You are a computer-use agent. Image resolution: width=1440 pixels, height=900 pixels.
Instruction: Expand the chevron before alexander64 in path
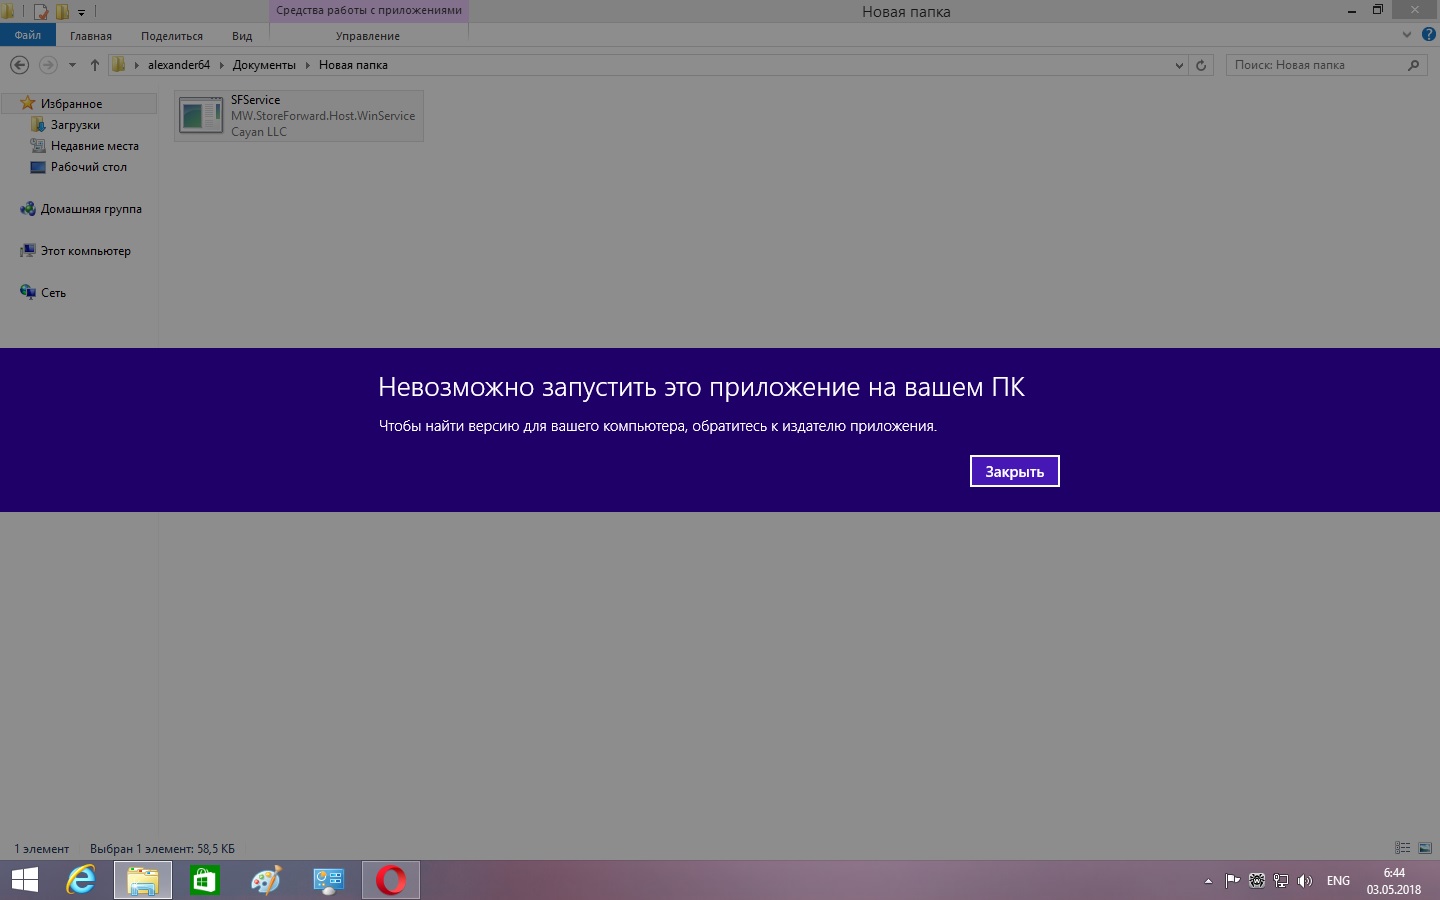pos(137,65)
